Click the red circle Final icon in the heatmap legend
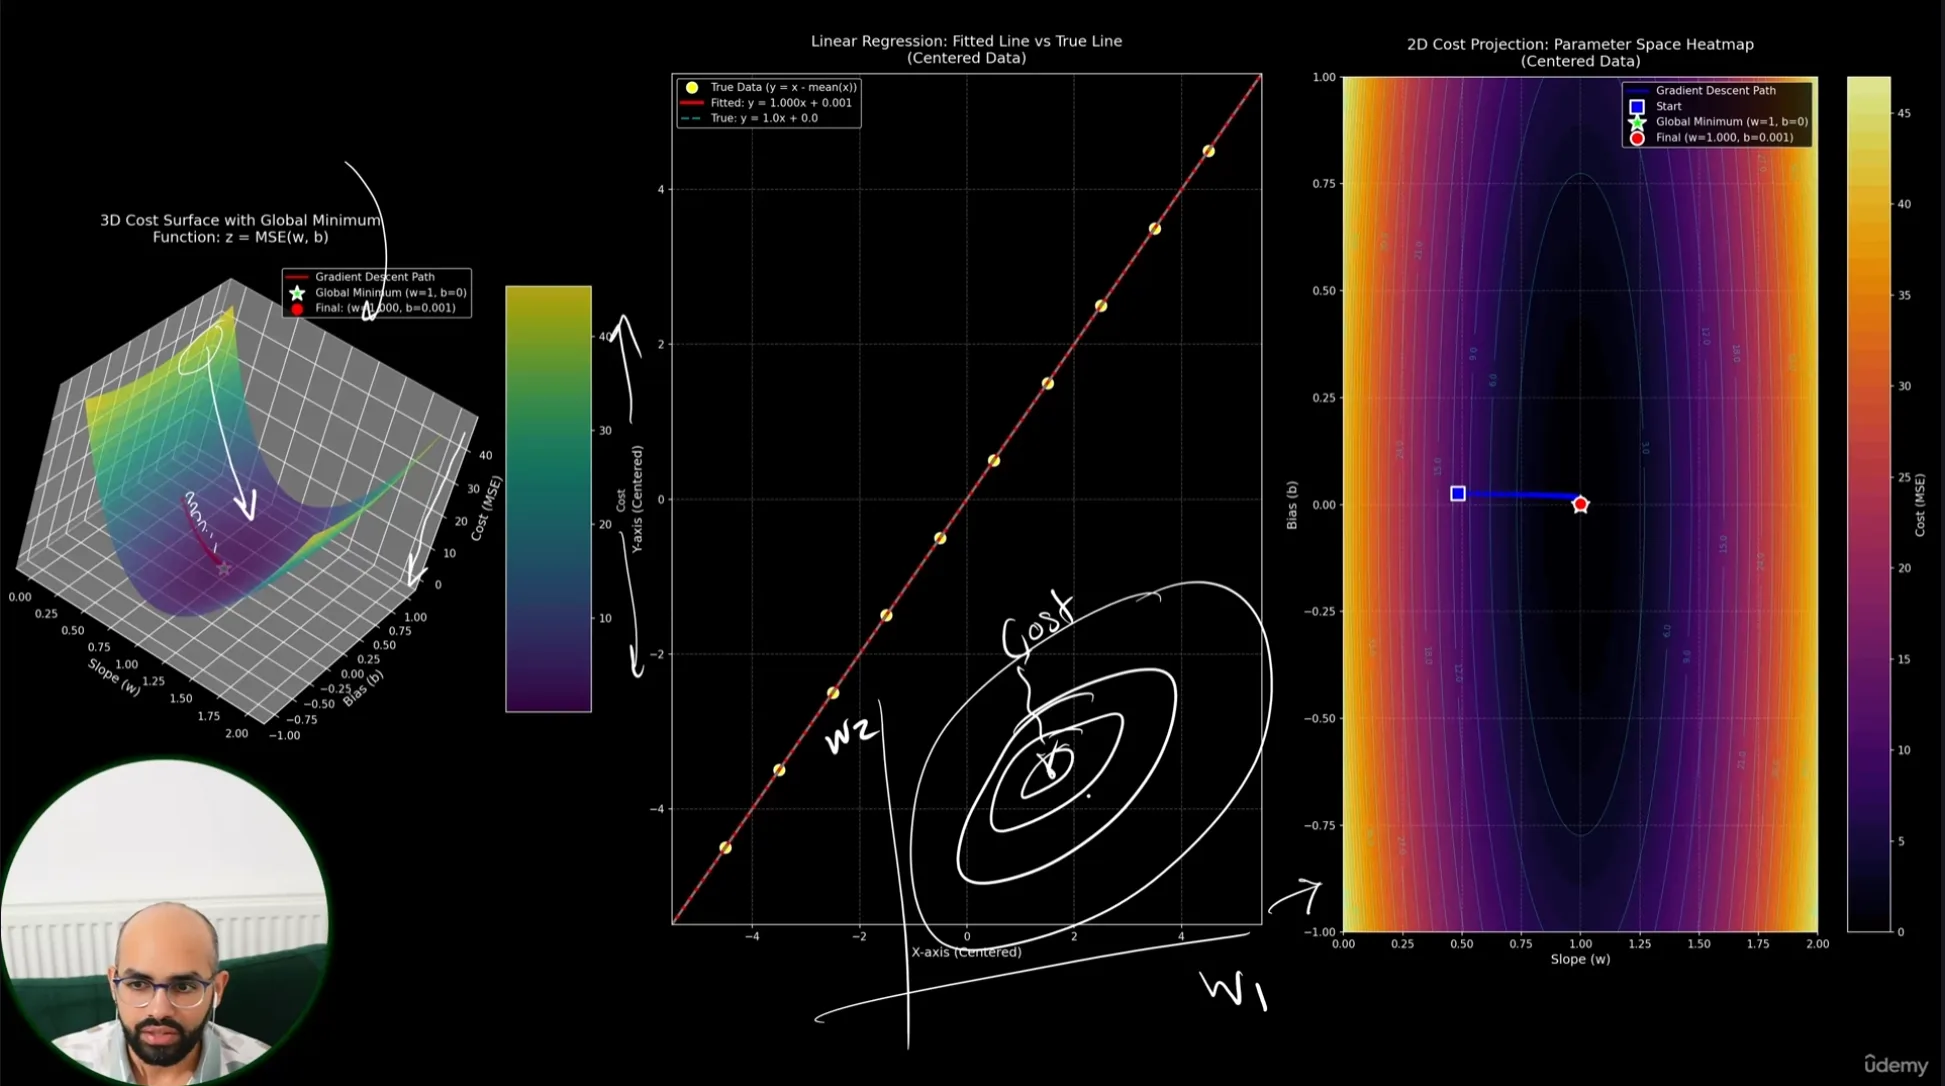 click(1637, 138)
